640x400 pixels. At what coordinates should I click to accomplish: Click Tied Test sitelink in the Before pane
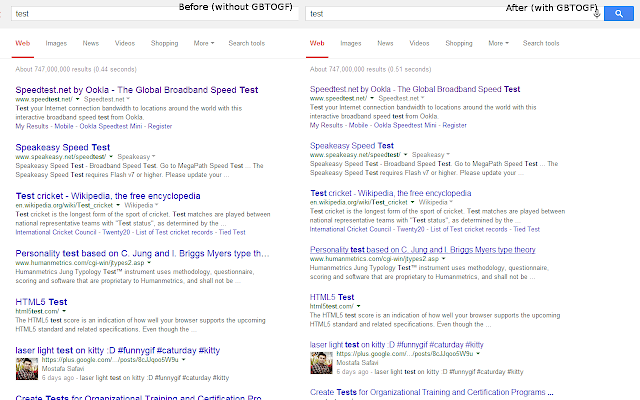click(232, 232)
